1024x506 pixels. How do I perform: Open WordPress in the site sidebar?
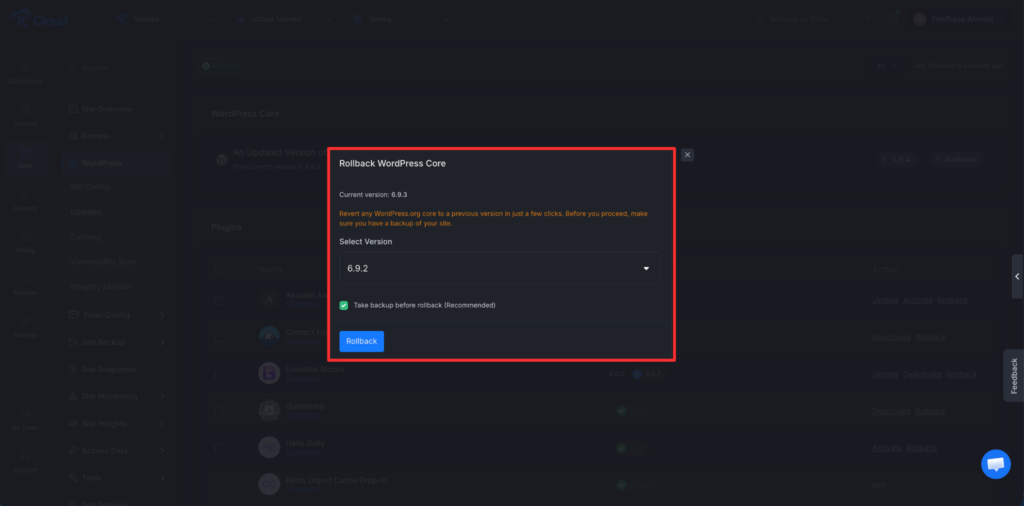click(x=102, y=163)
